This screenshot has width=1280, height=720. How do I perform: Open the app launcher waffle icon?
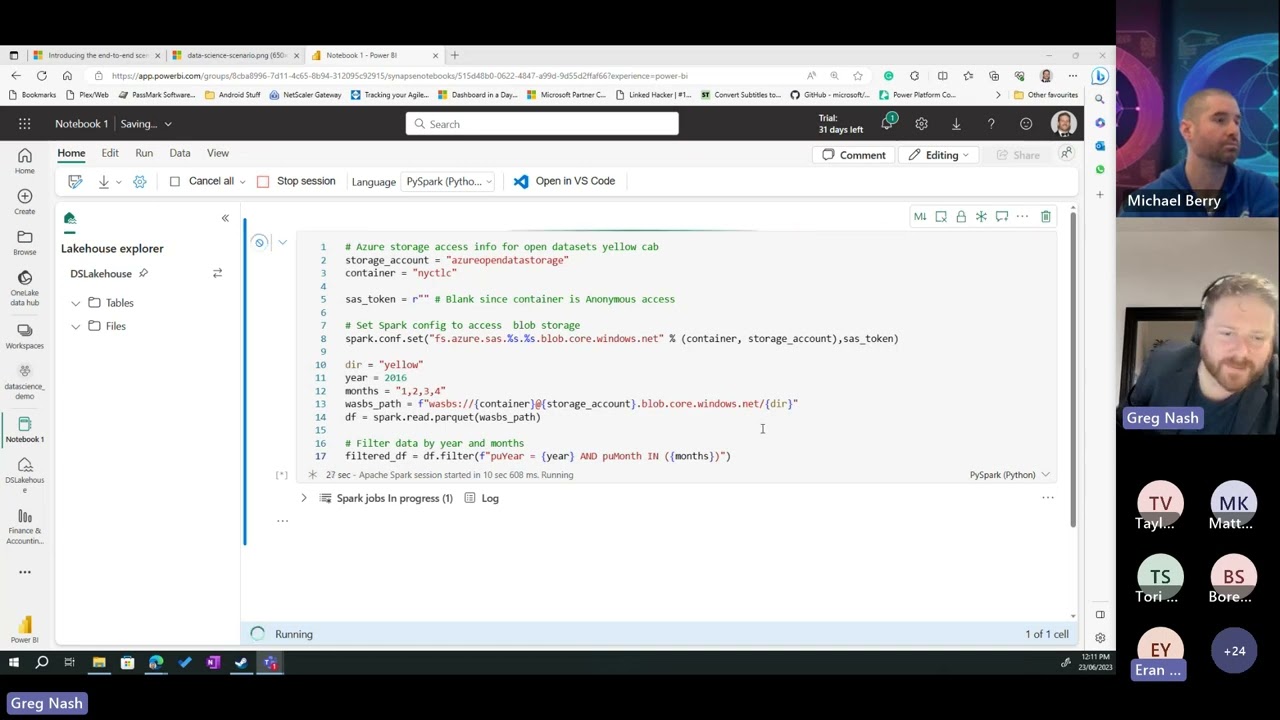24,124
